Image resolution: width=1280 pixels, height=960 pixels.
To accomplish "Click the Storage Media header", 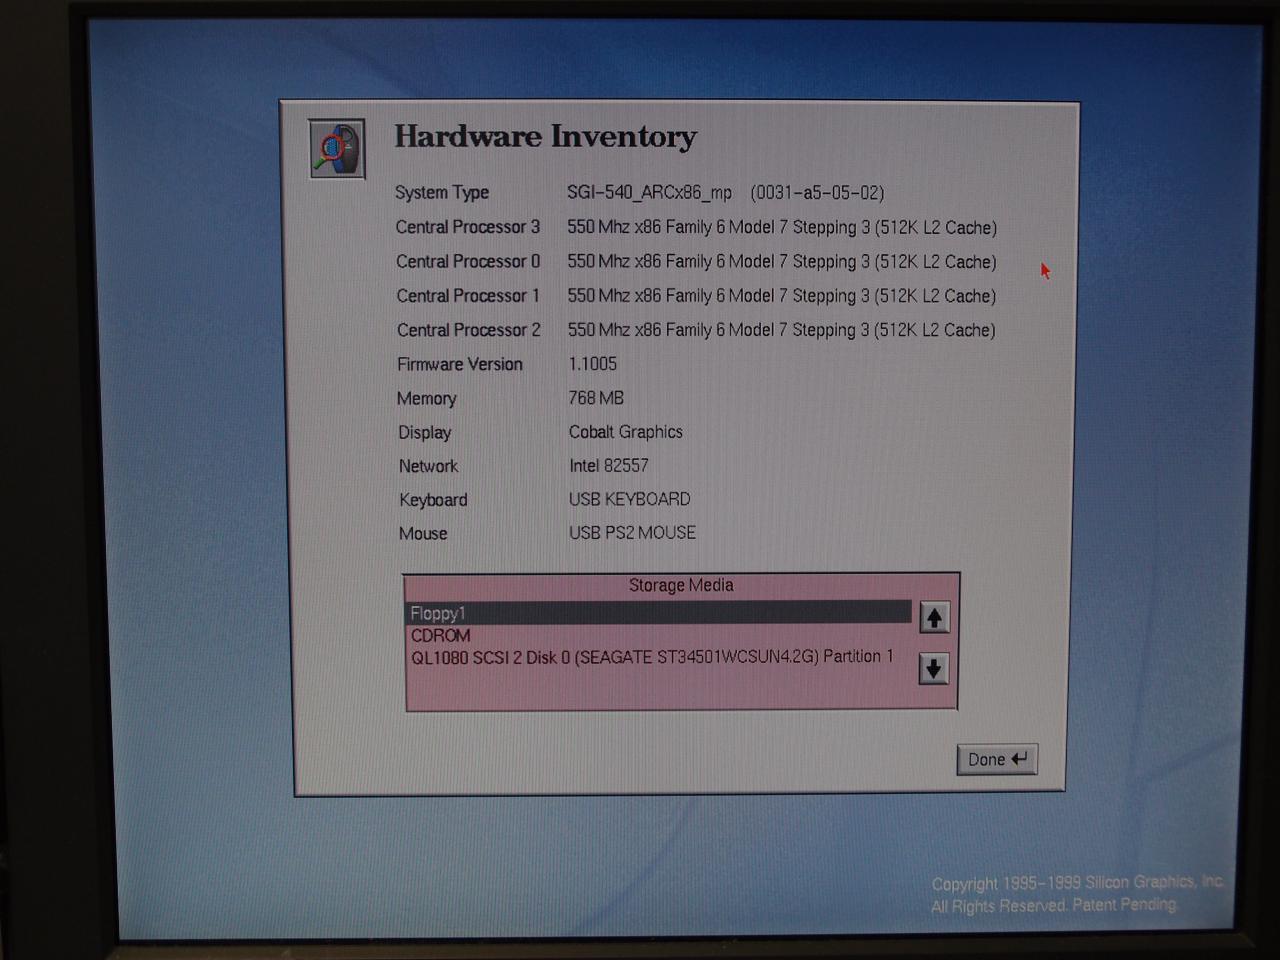I will (x=681, y=586).
